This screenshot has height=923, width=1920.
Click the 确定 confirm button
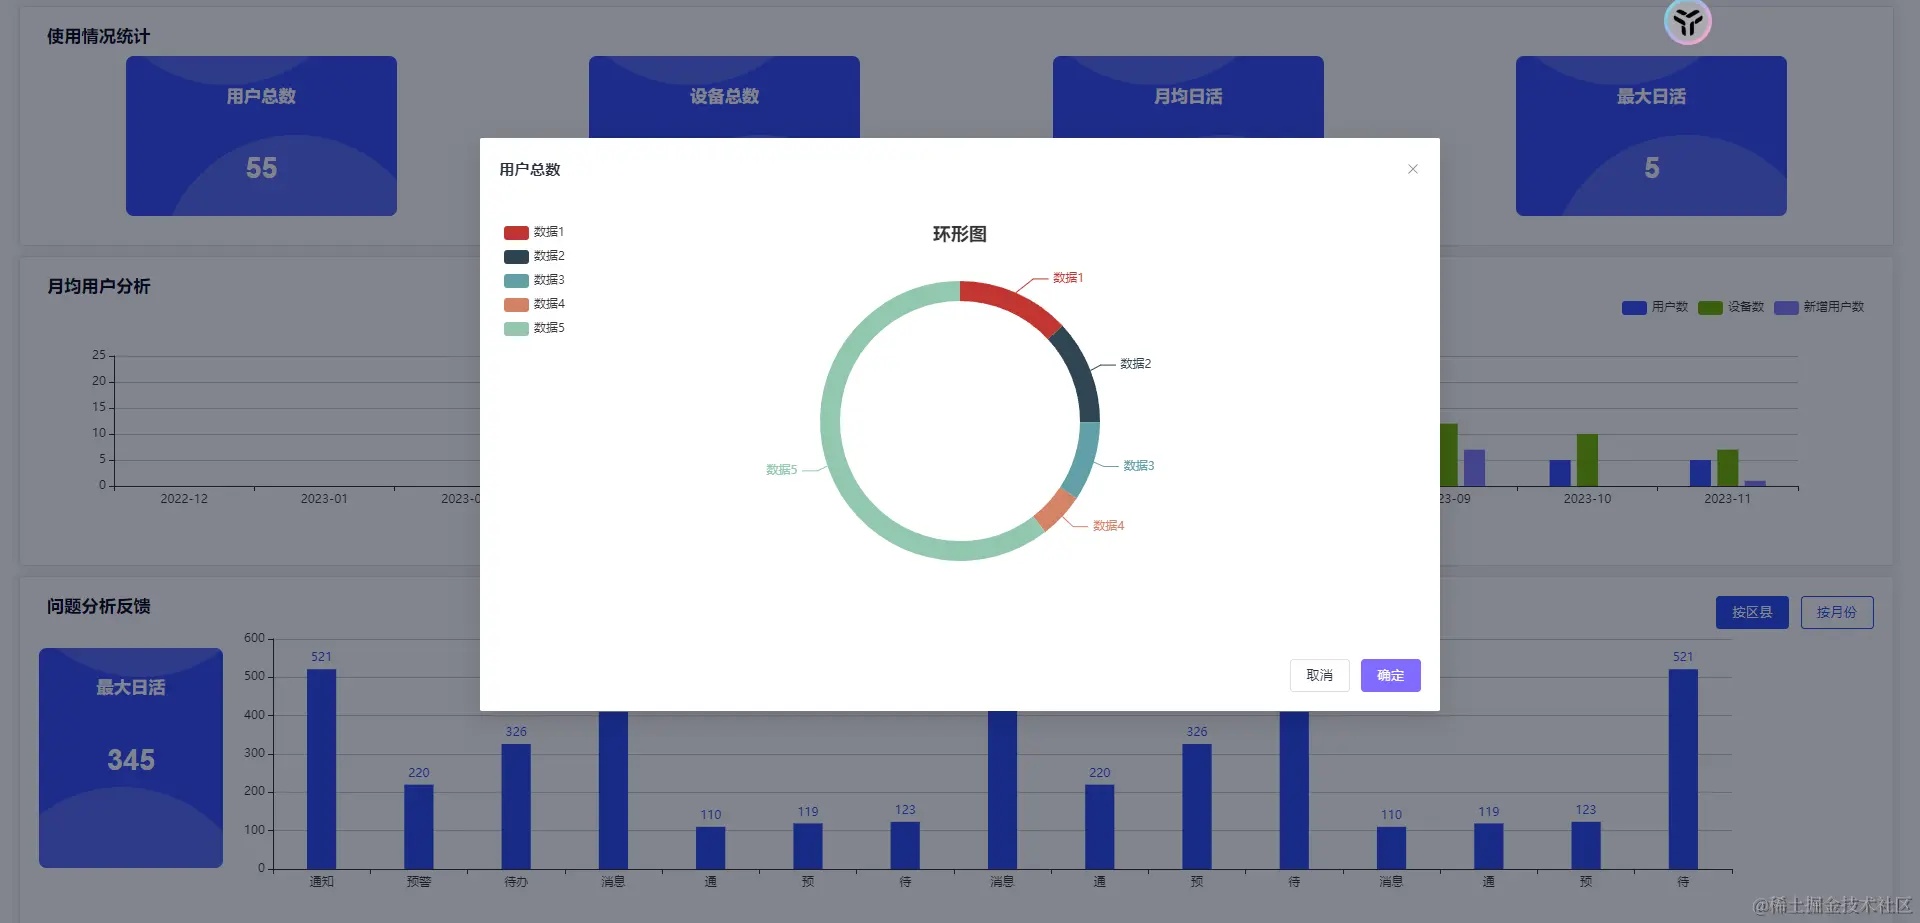point(1390,675)
